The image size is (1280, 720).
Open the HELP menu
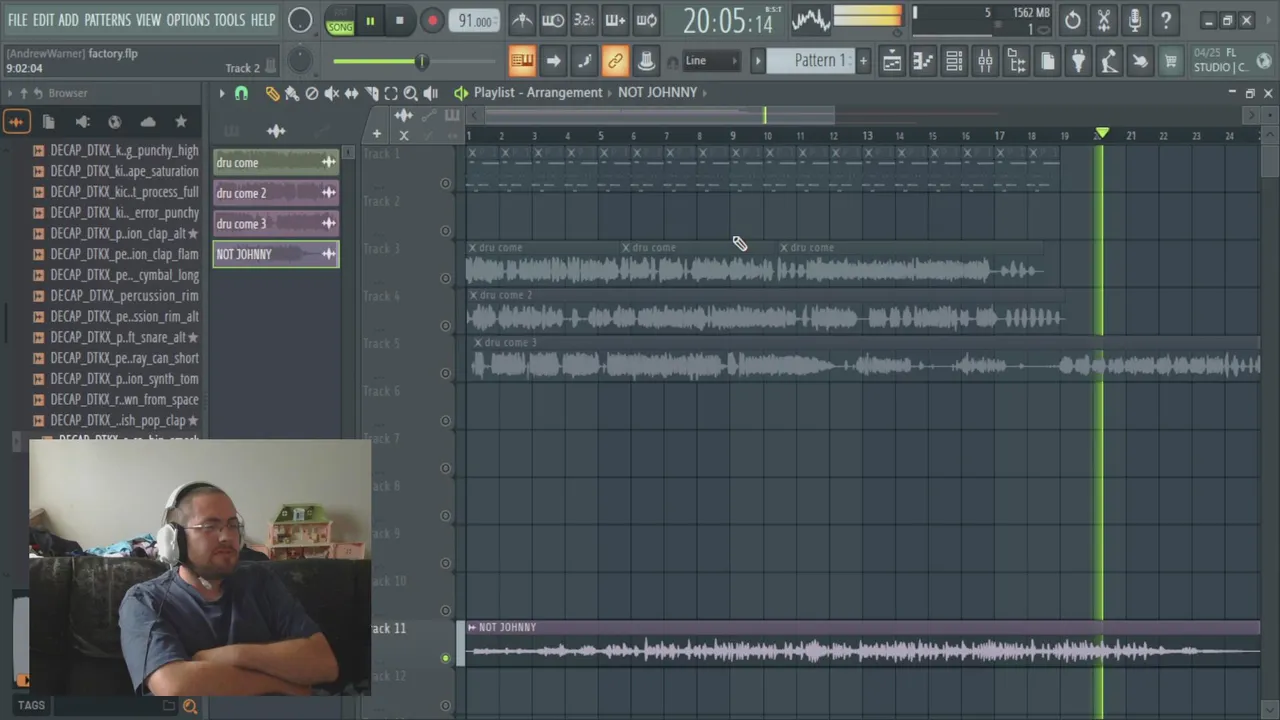pos(263,20)
